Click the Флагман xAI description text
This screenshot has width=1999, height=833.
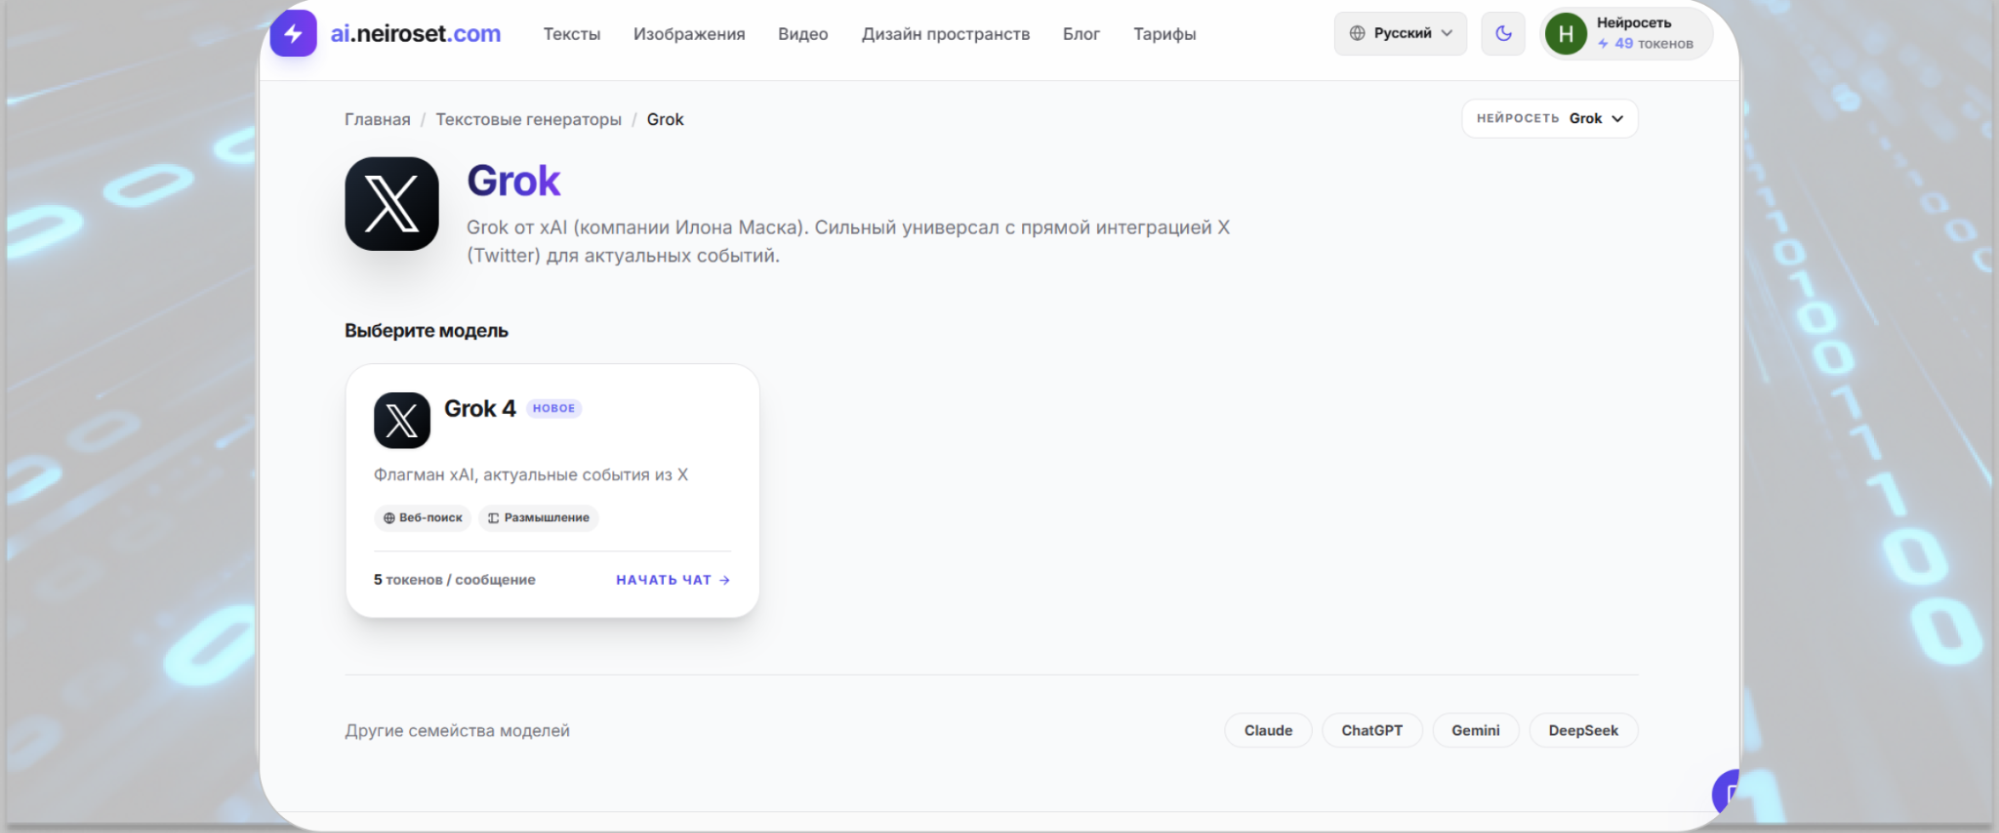pyautogui.click(x=531, y=475)
